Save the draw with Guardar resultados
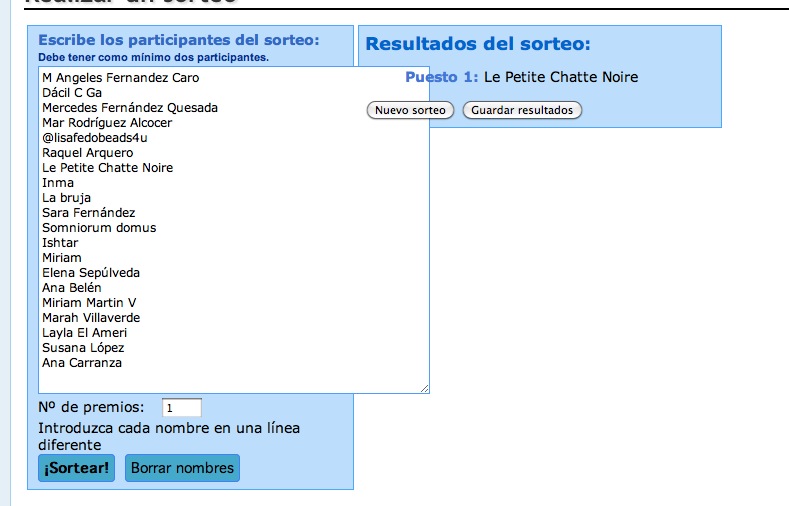Screen dimensions: 789x506 [x=522, y=110]
